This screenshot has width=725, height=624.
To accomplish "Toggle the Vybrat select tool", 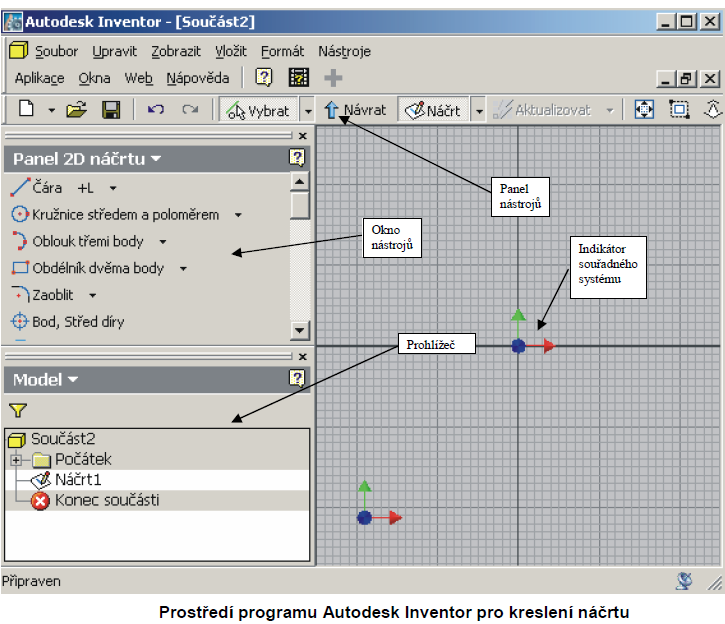I will point(258,110).
